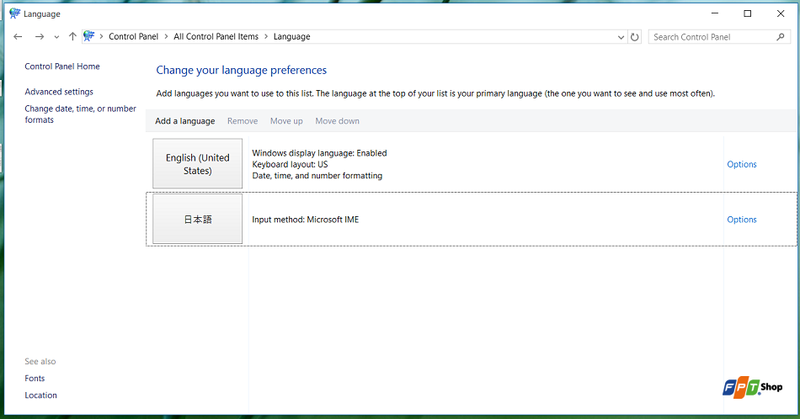Click Windows display language: Enabled text
Screen dimensions: 800x419
pos(319,153)
